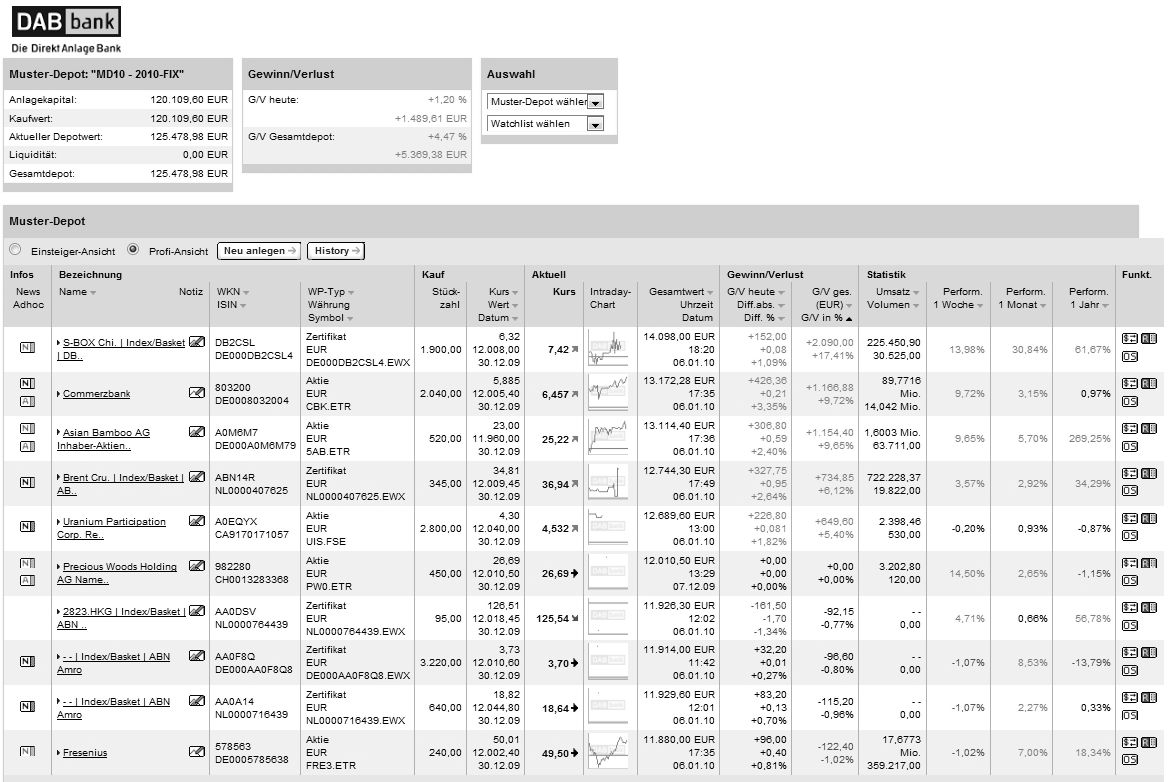Click G/V Gesamtdepot value +4,47 %

pos(447,137)
